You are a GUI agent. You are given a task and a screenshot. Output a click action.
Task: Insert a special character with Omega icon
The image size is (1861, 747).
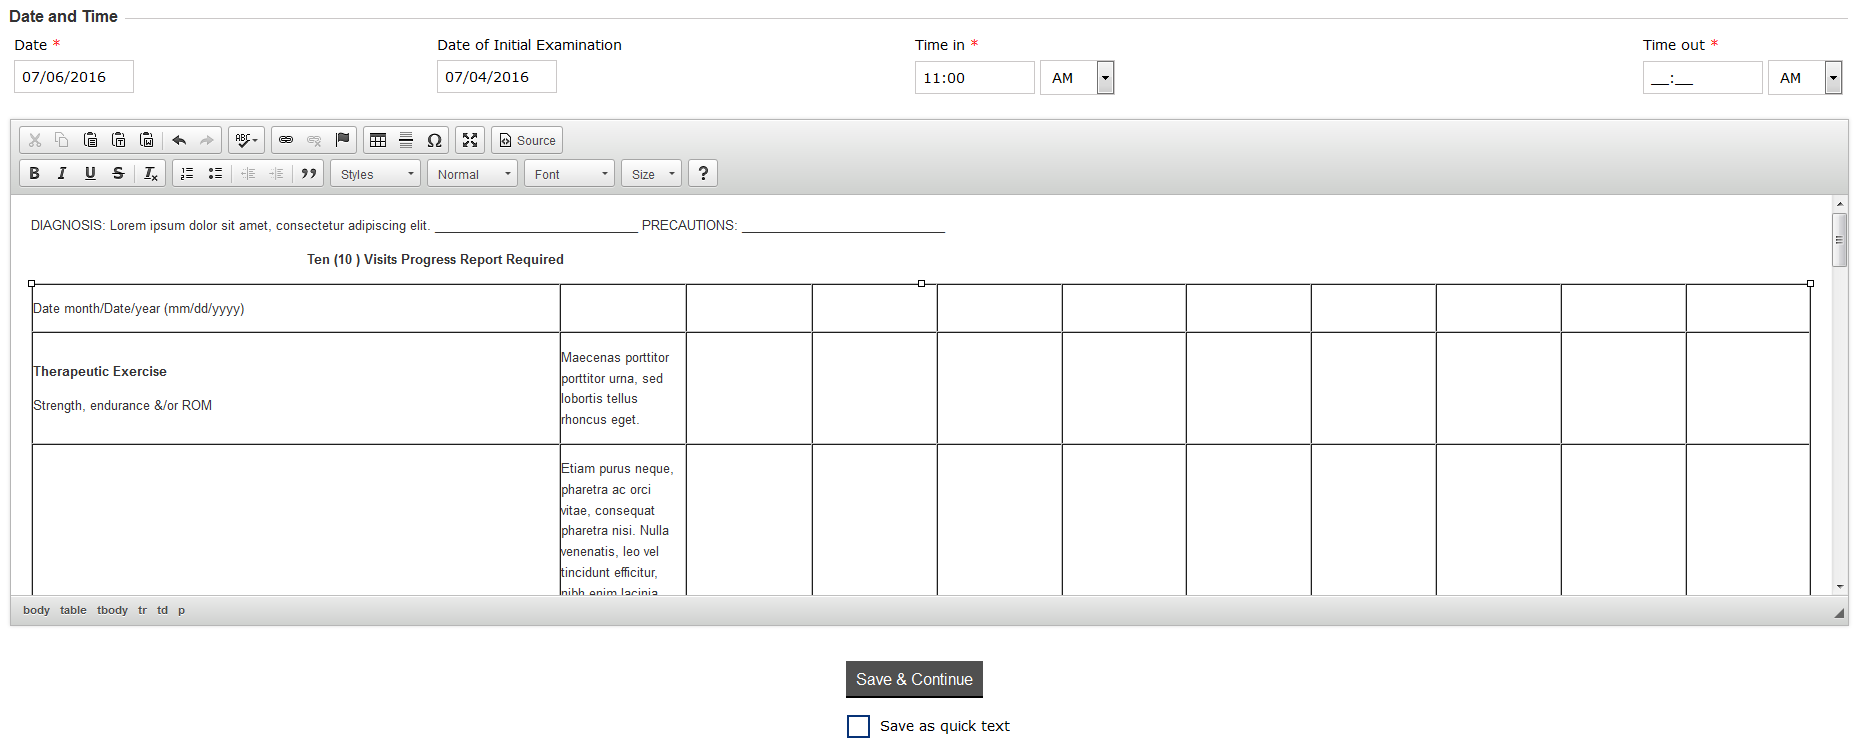[x=434, y=140]
